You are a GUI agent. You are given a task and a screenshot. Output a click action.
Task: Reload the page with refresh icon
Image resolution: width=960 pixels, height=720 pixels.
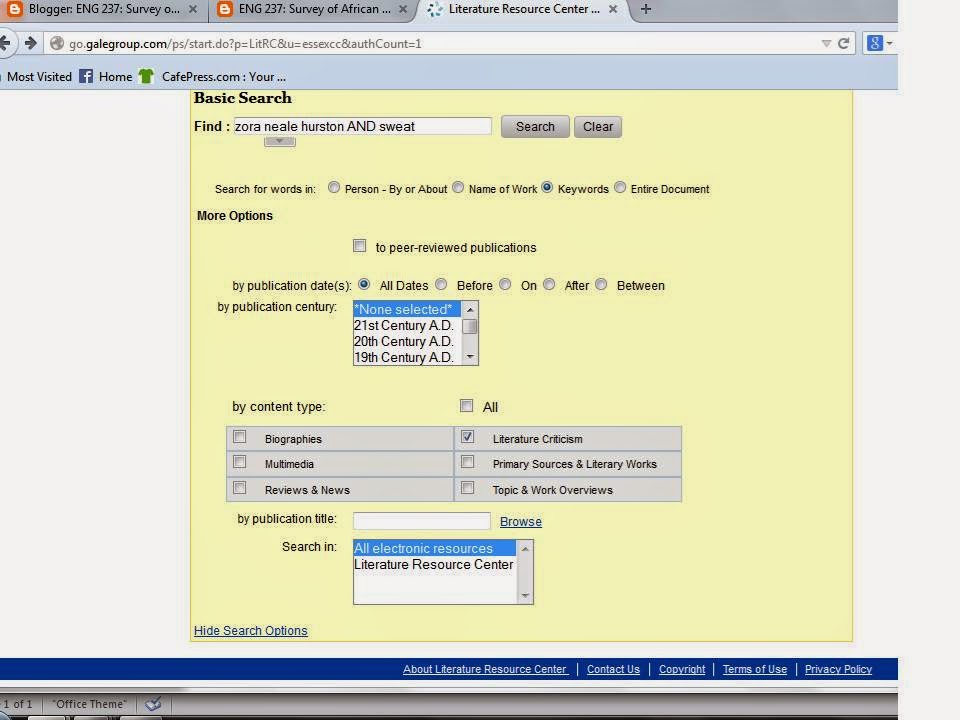(844, 43)
